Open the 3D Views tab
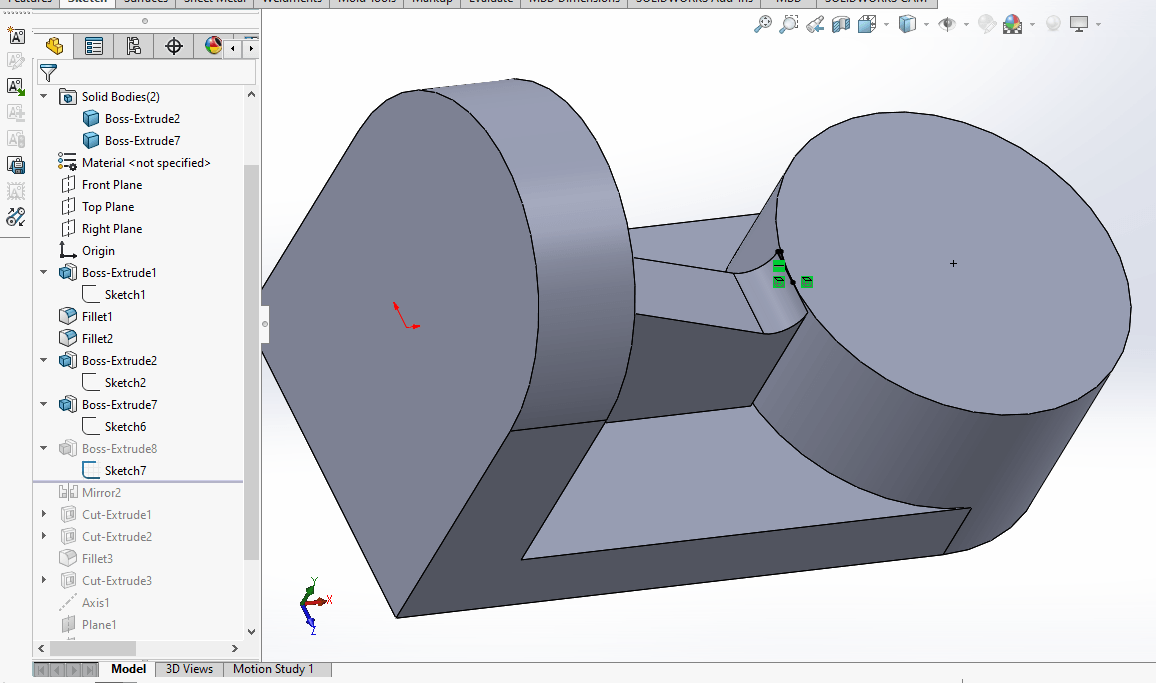This screenshot has height=683, width=1156. coord(189,669)
